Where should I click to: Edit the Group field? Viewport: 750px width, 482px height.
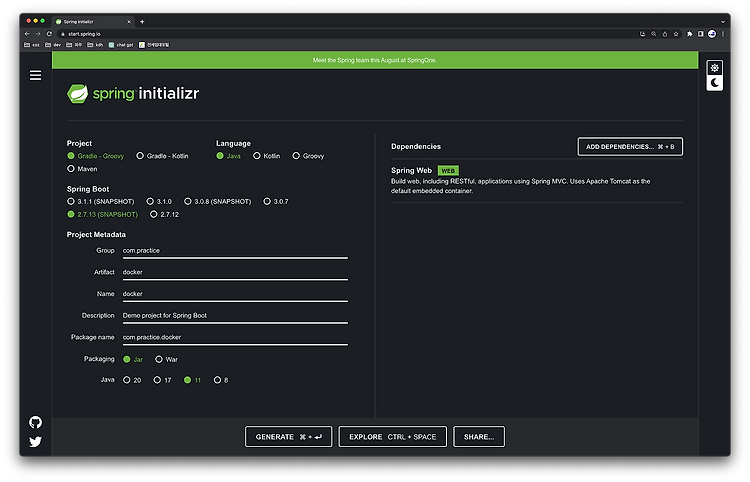tap(235, 251)
